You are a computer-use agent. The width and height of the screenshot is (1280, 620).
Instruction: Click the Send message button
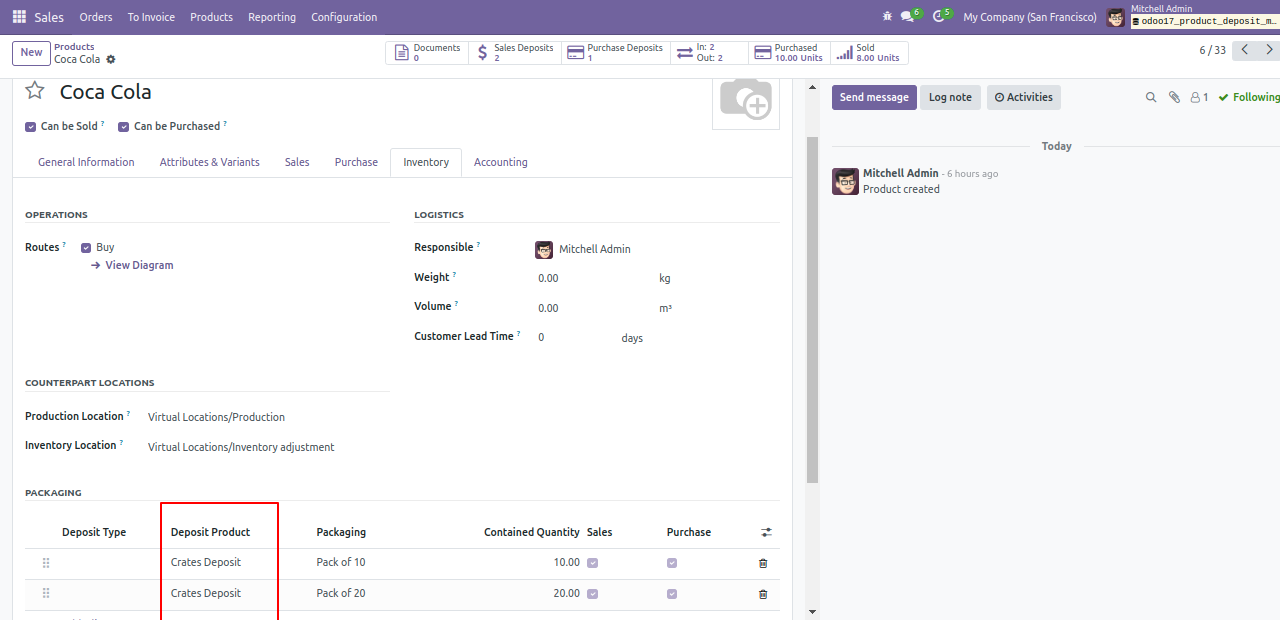[x=874, y=97]
